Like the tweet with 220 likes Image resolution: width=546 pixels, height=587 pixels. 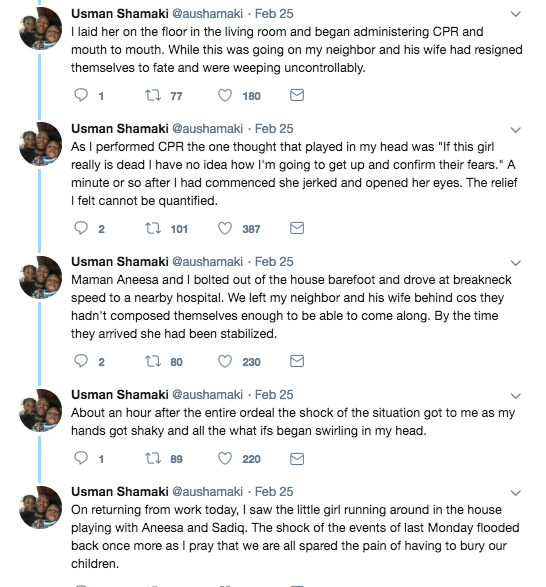click(225, 458)
